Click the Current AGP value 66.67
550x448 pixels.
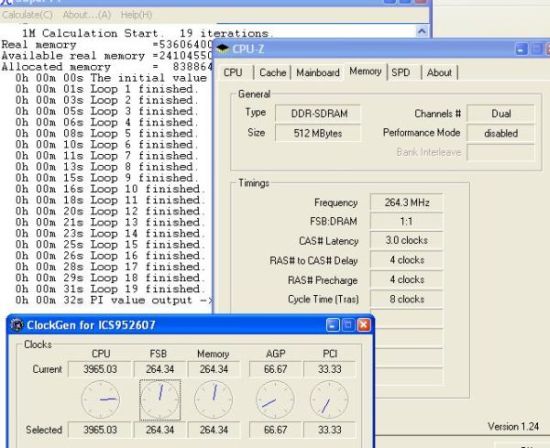pos(275,369)
